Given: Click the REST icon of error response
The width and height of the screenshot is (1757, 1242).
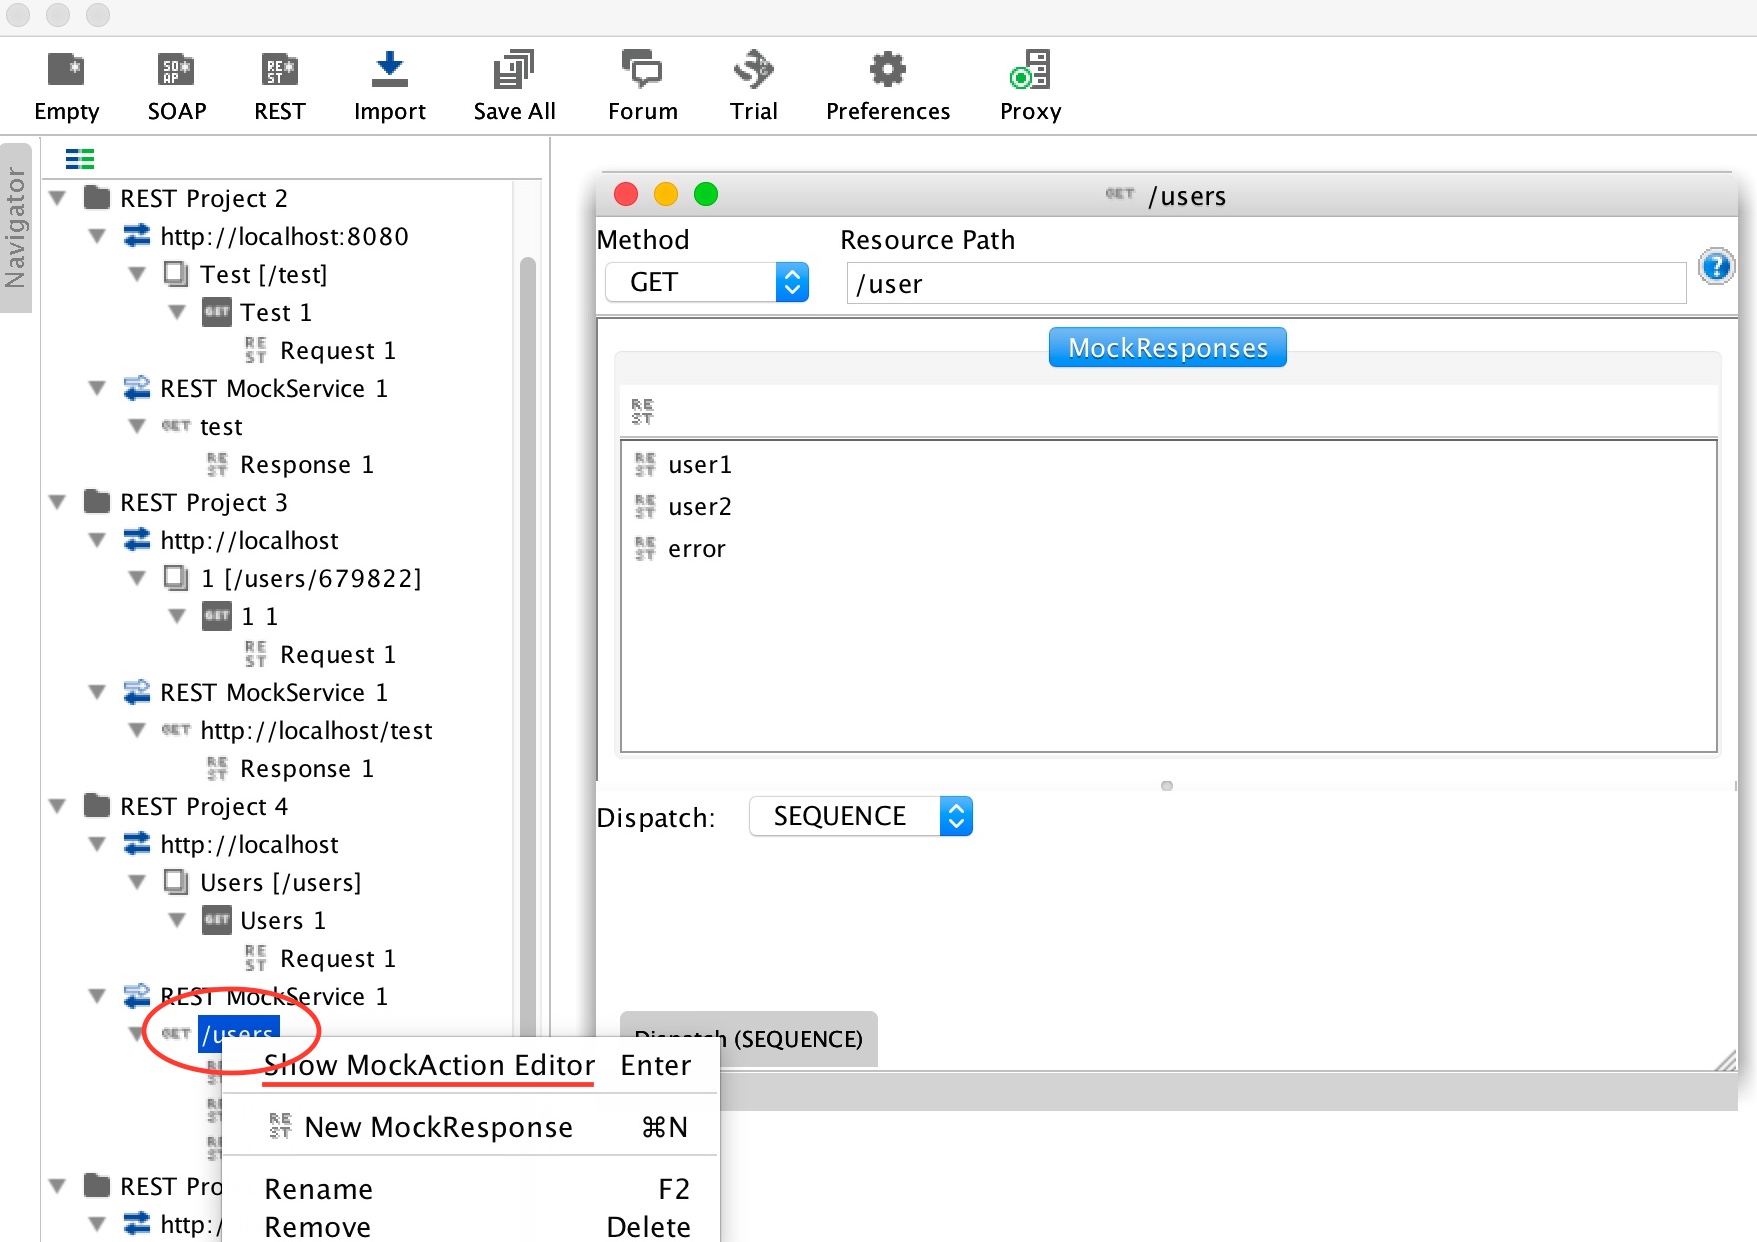Looking at the screenshot, I should 645,548.
